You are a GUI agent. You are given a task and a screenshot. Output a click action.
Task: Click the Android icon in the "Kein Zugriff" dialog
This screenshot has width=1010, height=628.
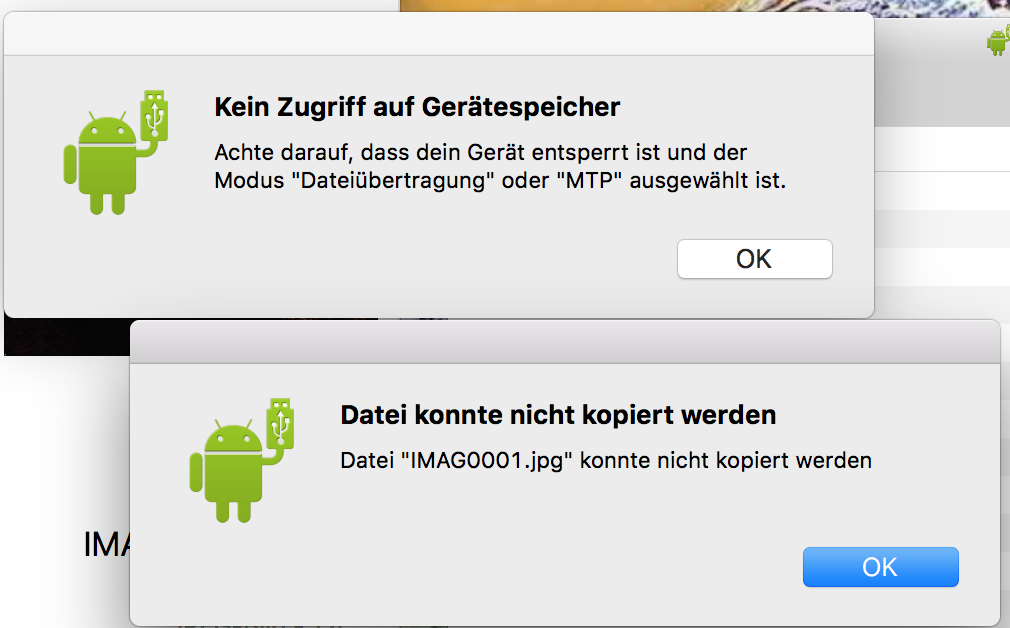tap(116, 153)
